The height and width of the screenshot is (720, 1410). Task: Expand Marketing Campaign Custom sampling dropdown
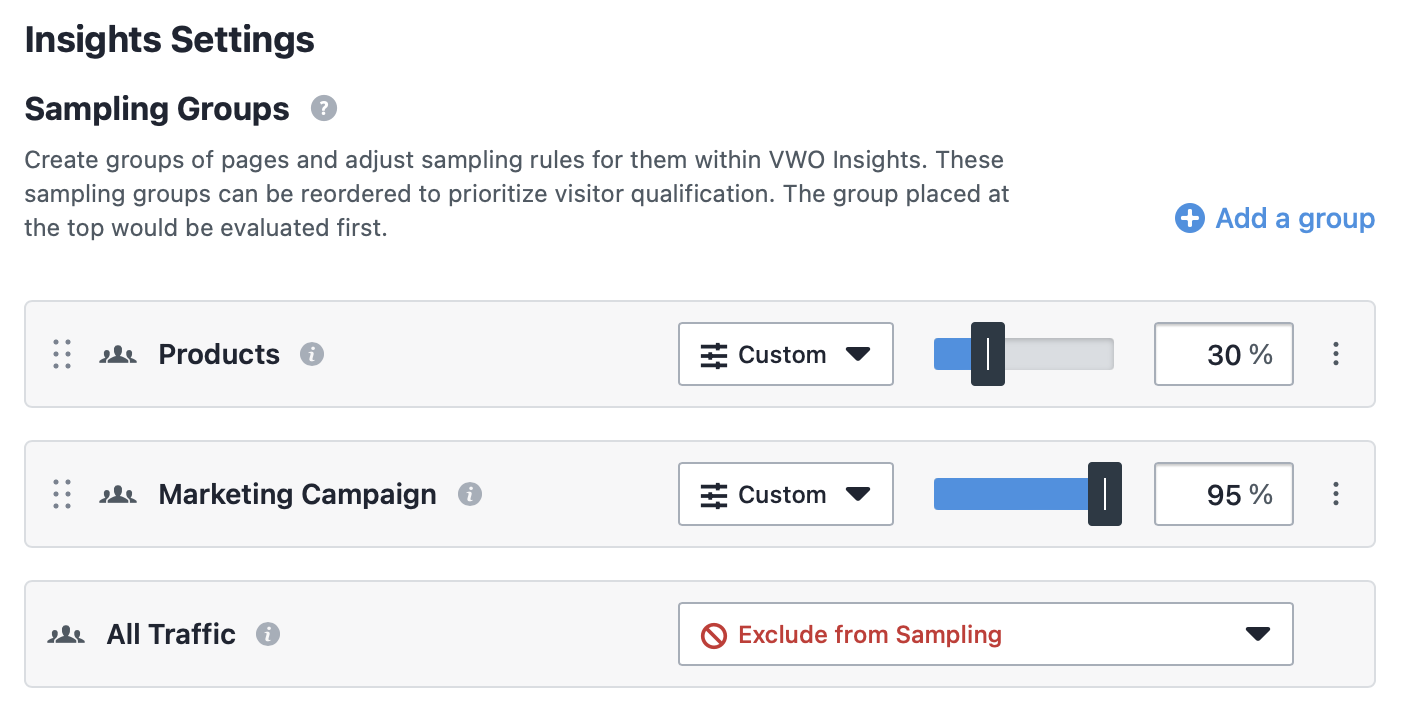pos(785,494)
